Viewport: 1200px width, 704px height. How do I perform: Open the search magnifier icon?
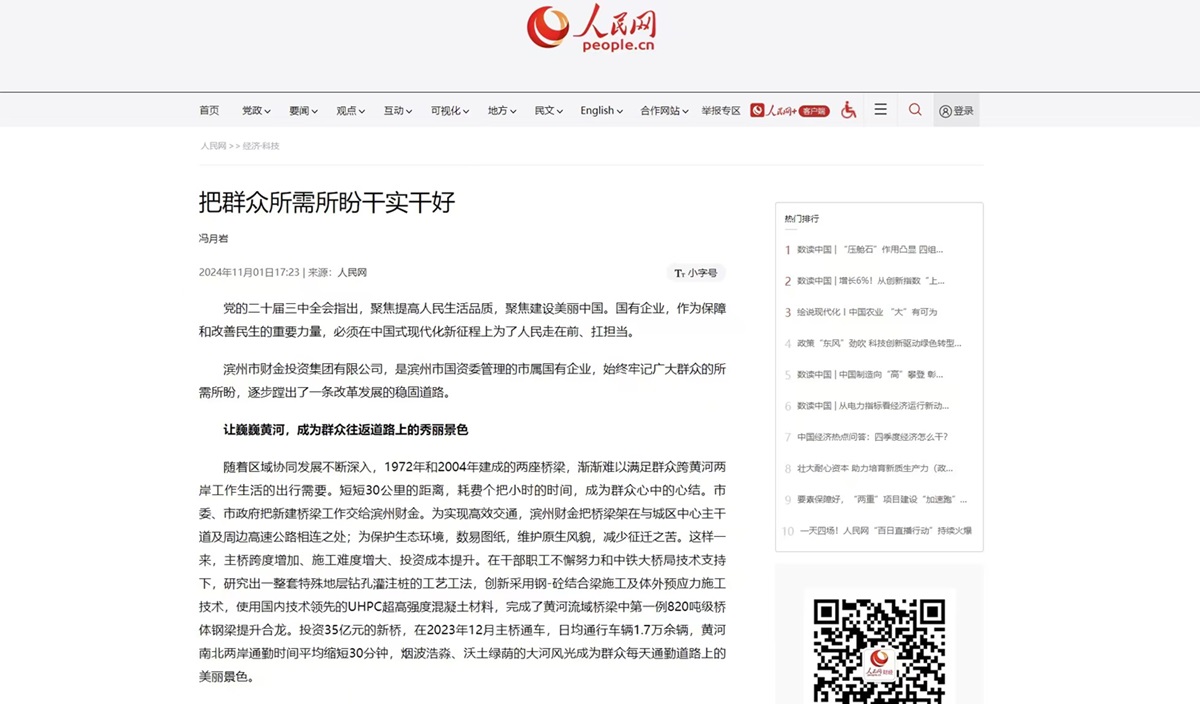pos(915,110)
